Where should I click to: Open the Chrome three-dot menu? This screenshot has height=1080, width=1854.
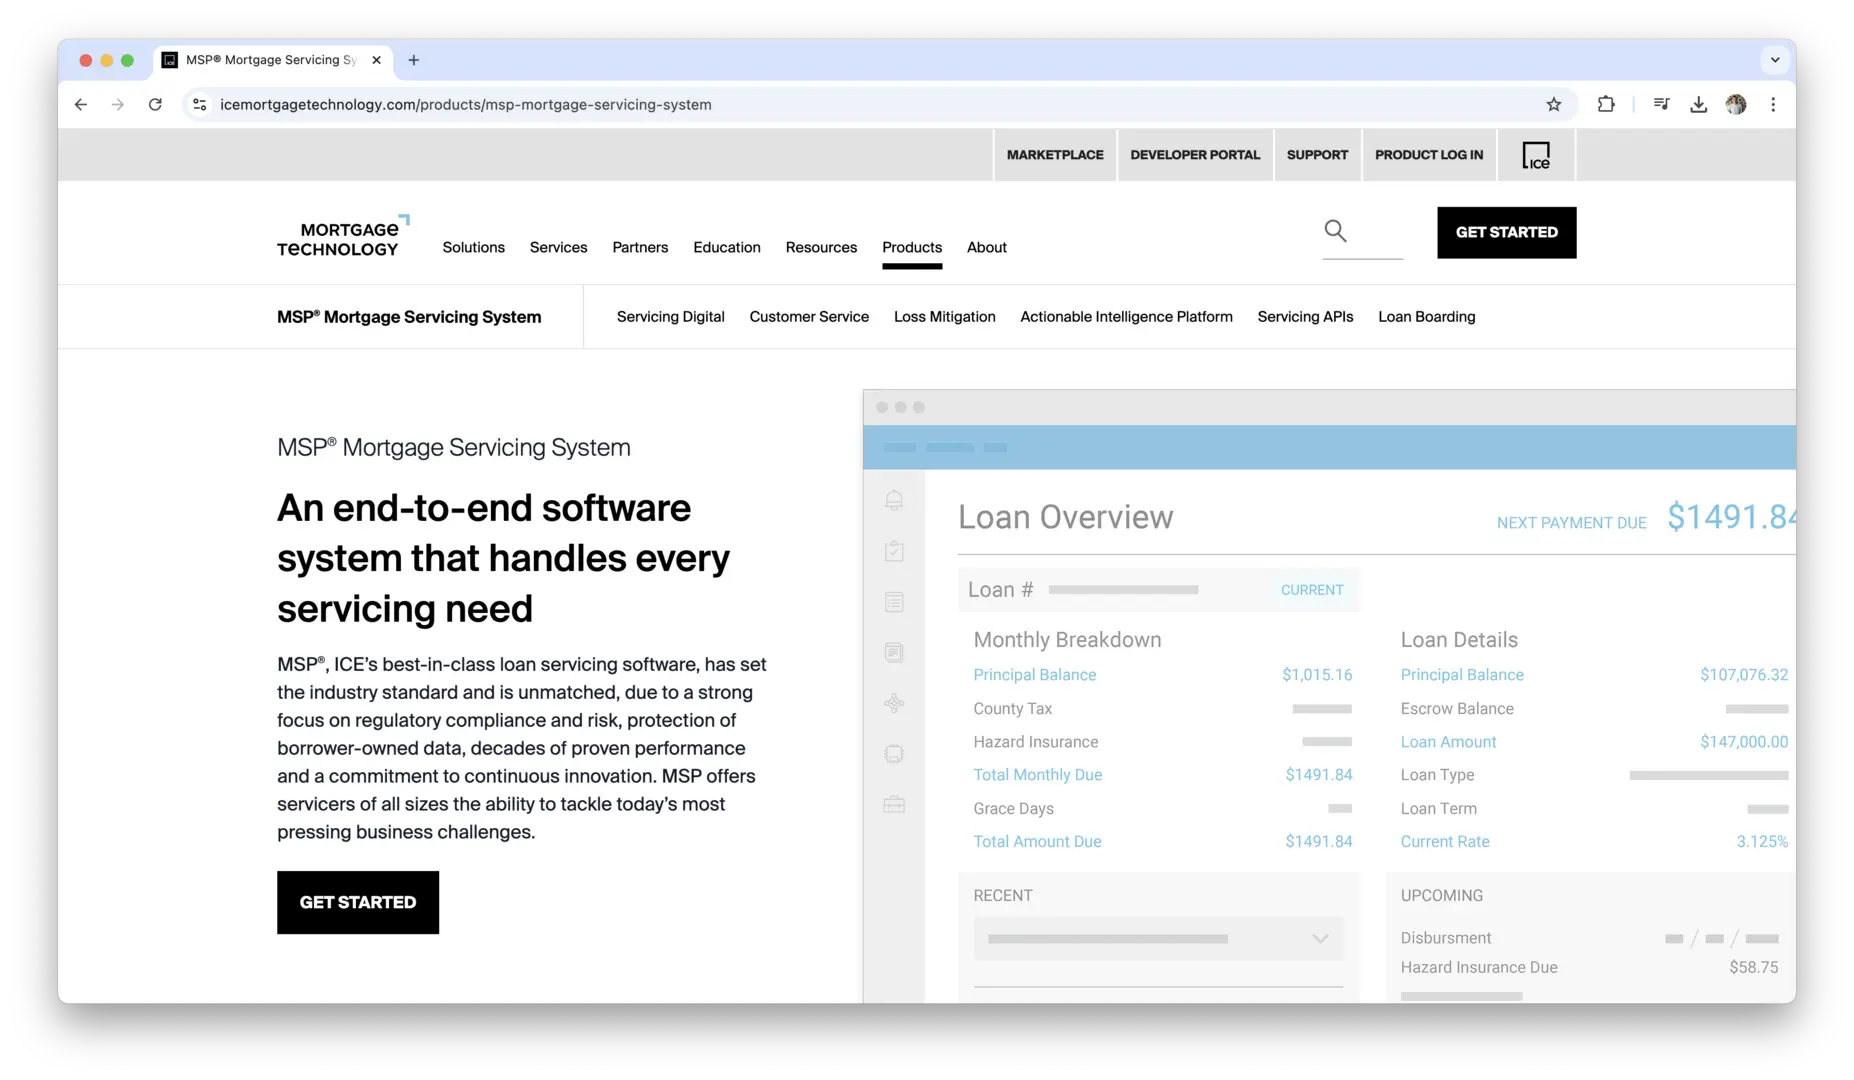click(1773, 104)
